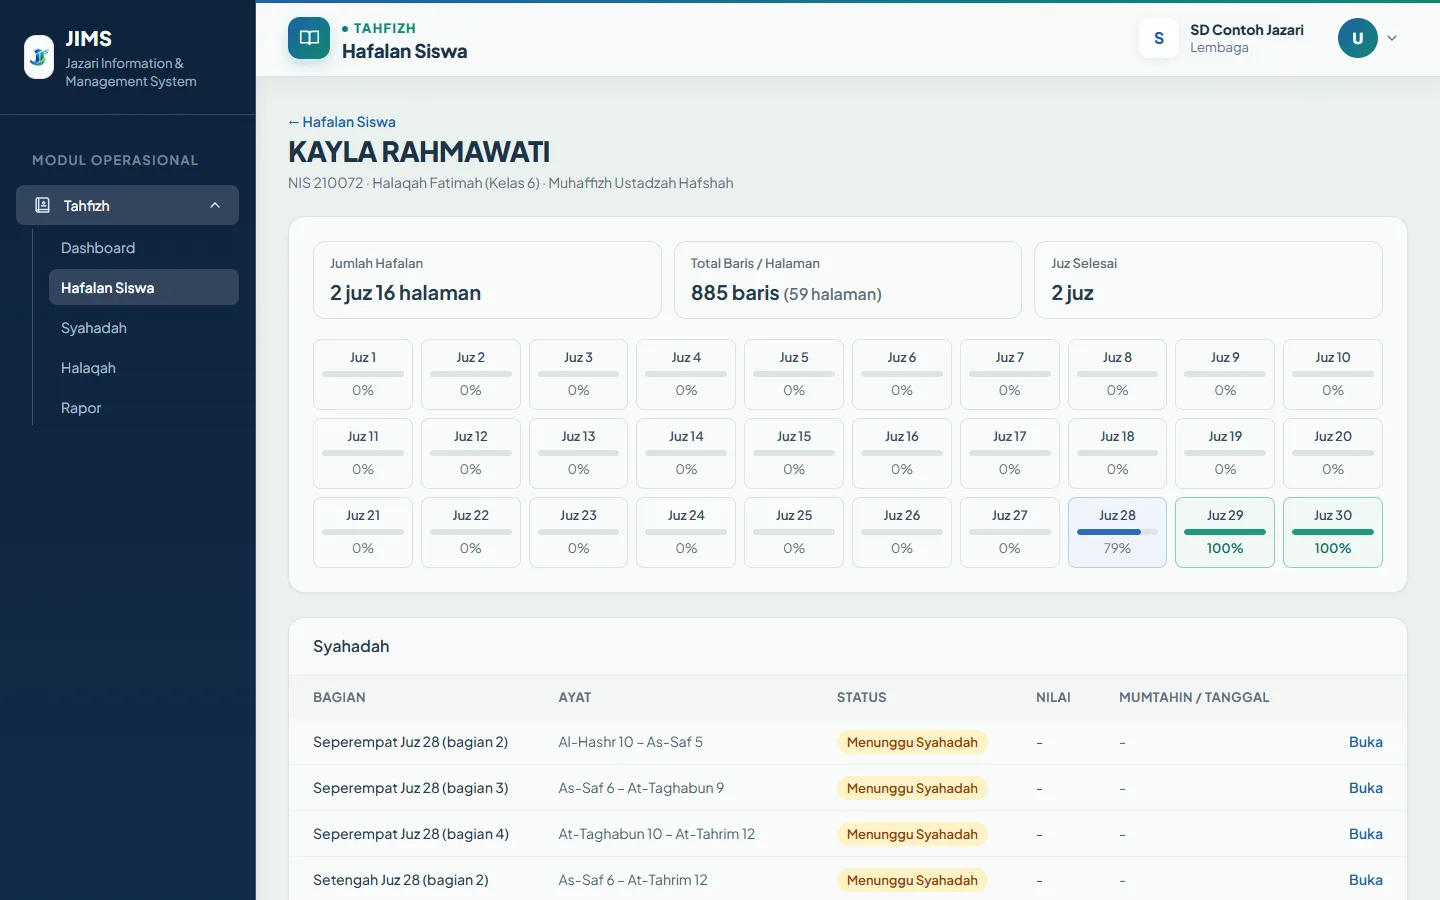1440x900 pixels.
Task: Go back via Hafalan Siswa link
Action: click(x=342, y=122)
